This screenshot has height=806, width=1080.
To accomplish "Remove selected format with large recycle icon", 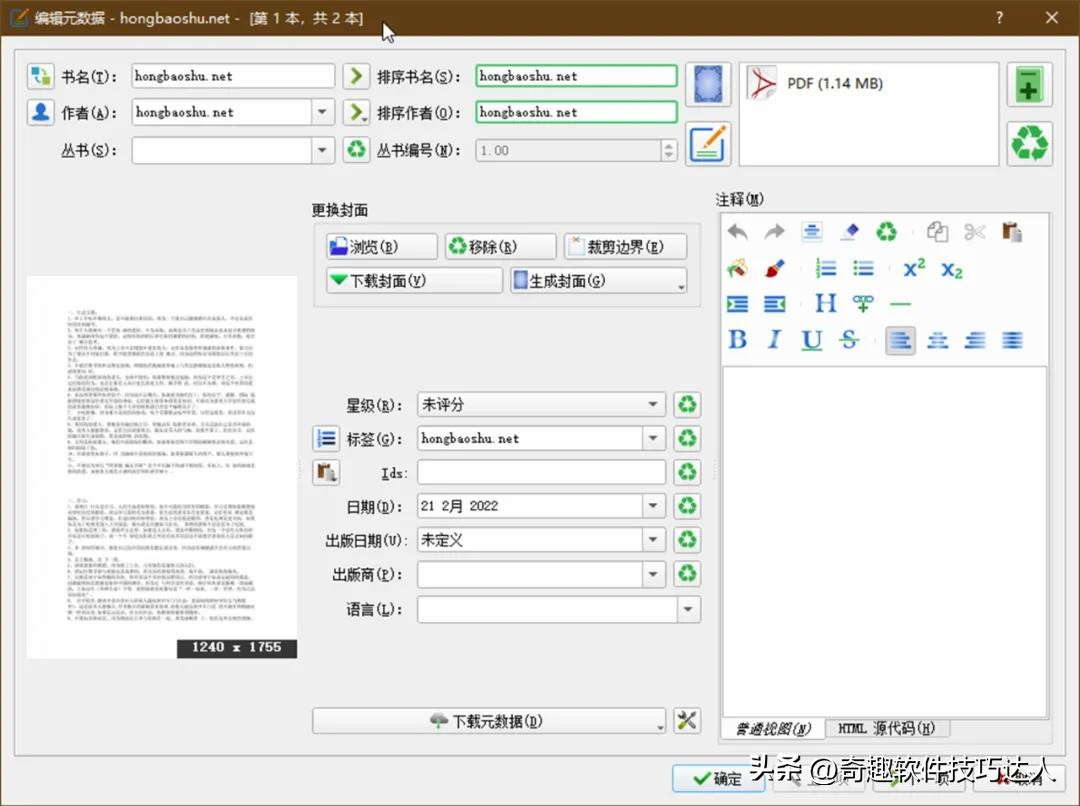I will [x=1029, y=143].
